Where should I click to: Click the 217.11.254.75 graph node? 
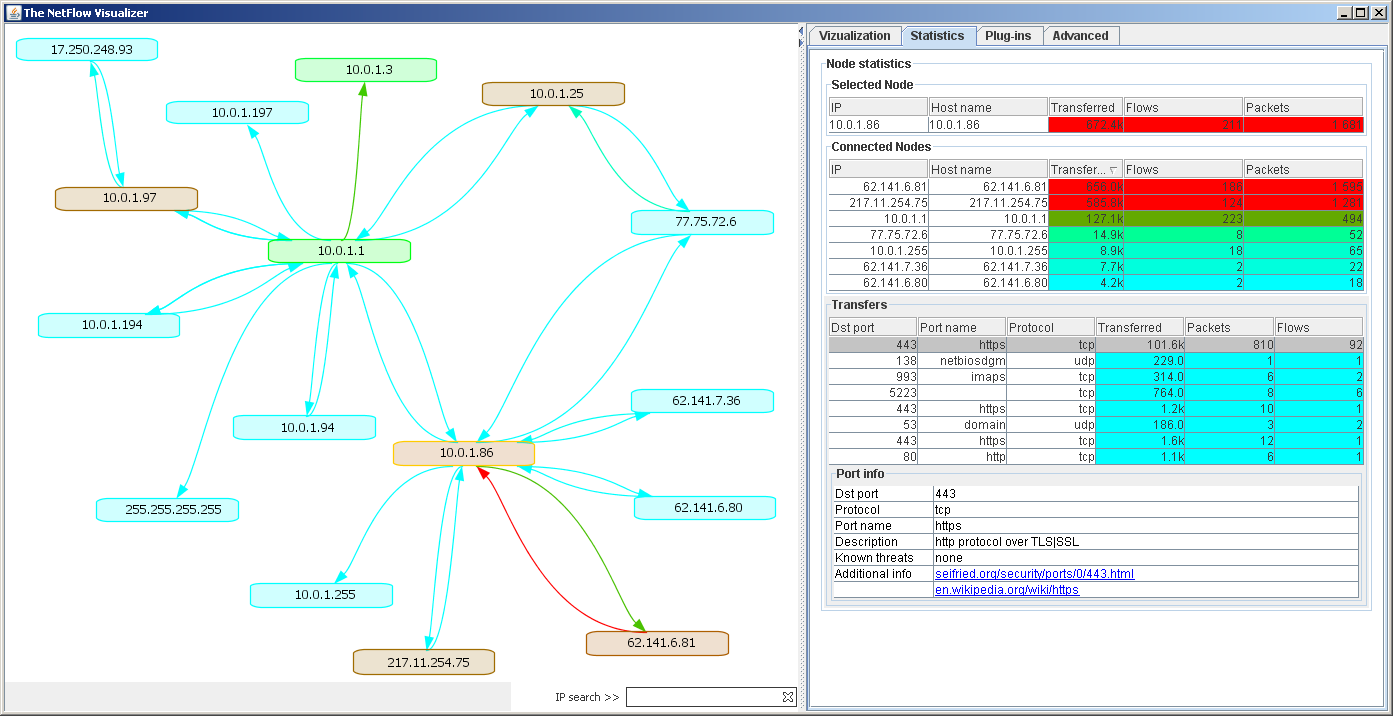425,662
